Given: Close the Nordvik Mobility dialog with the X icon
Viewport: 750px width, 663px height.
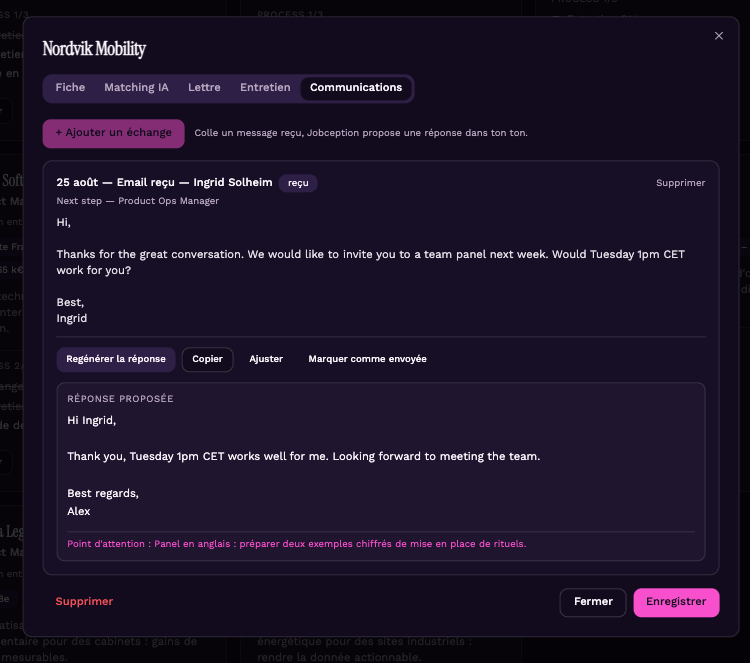Looking at the screenshot, I should pyautogui.click(x=718, y=36).
